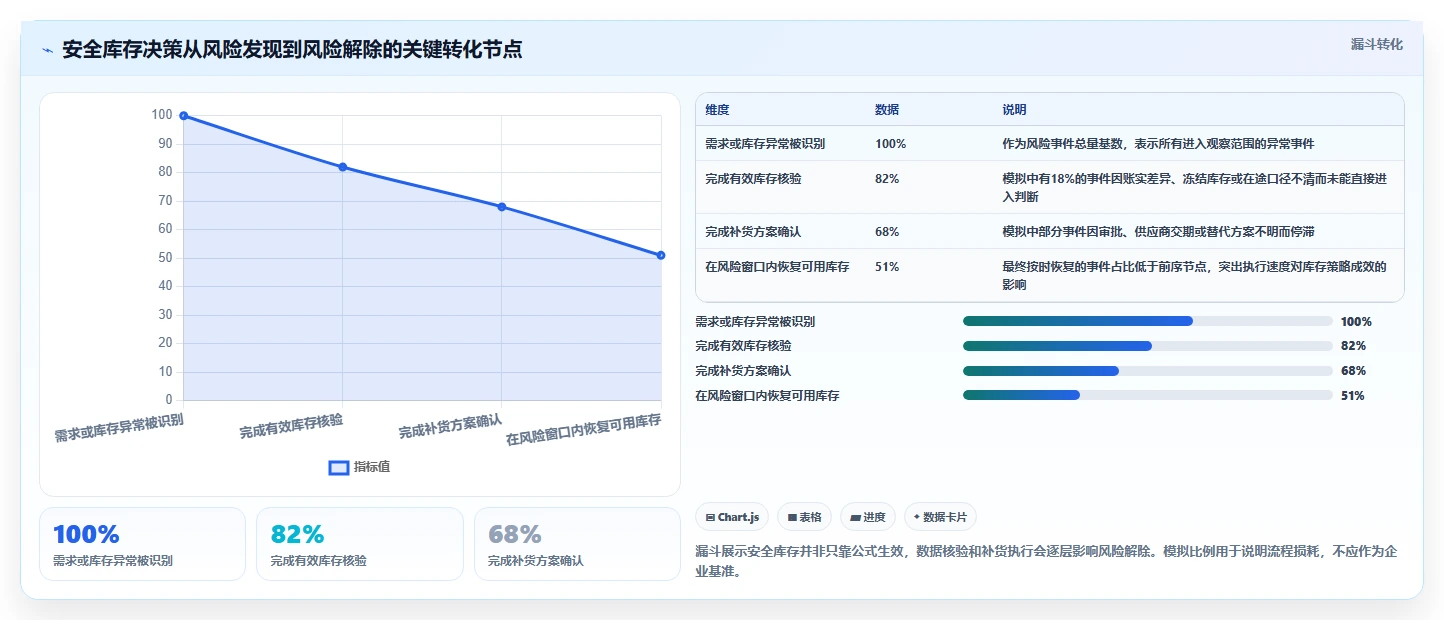1444x620 pixels.
Task: Click the Chart.js tag
Action: pos(732,517)
